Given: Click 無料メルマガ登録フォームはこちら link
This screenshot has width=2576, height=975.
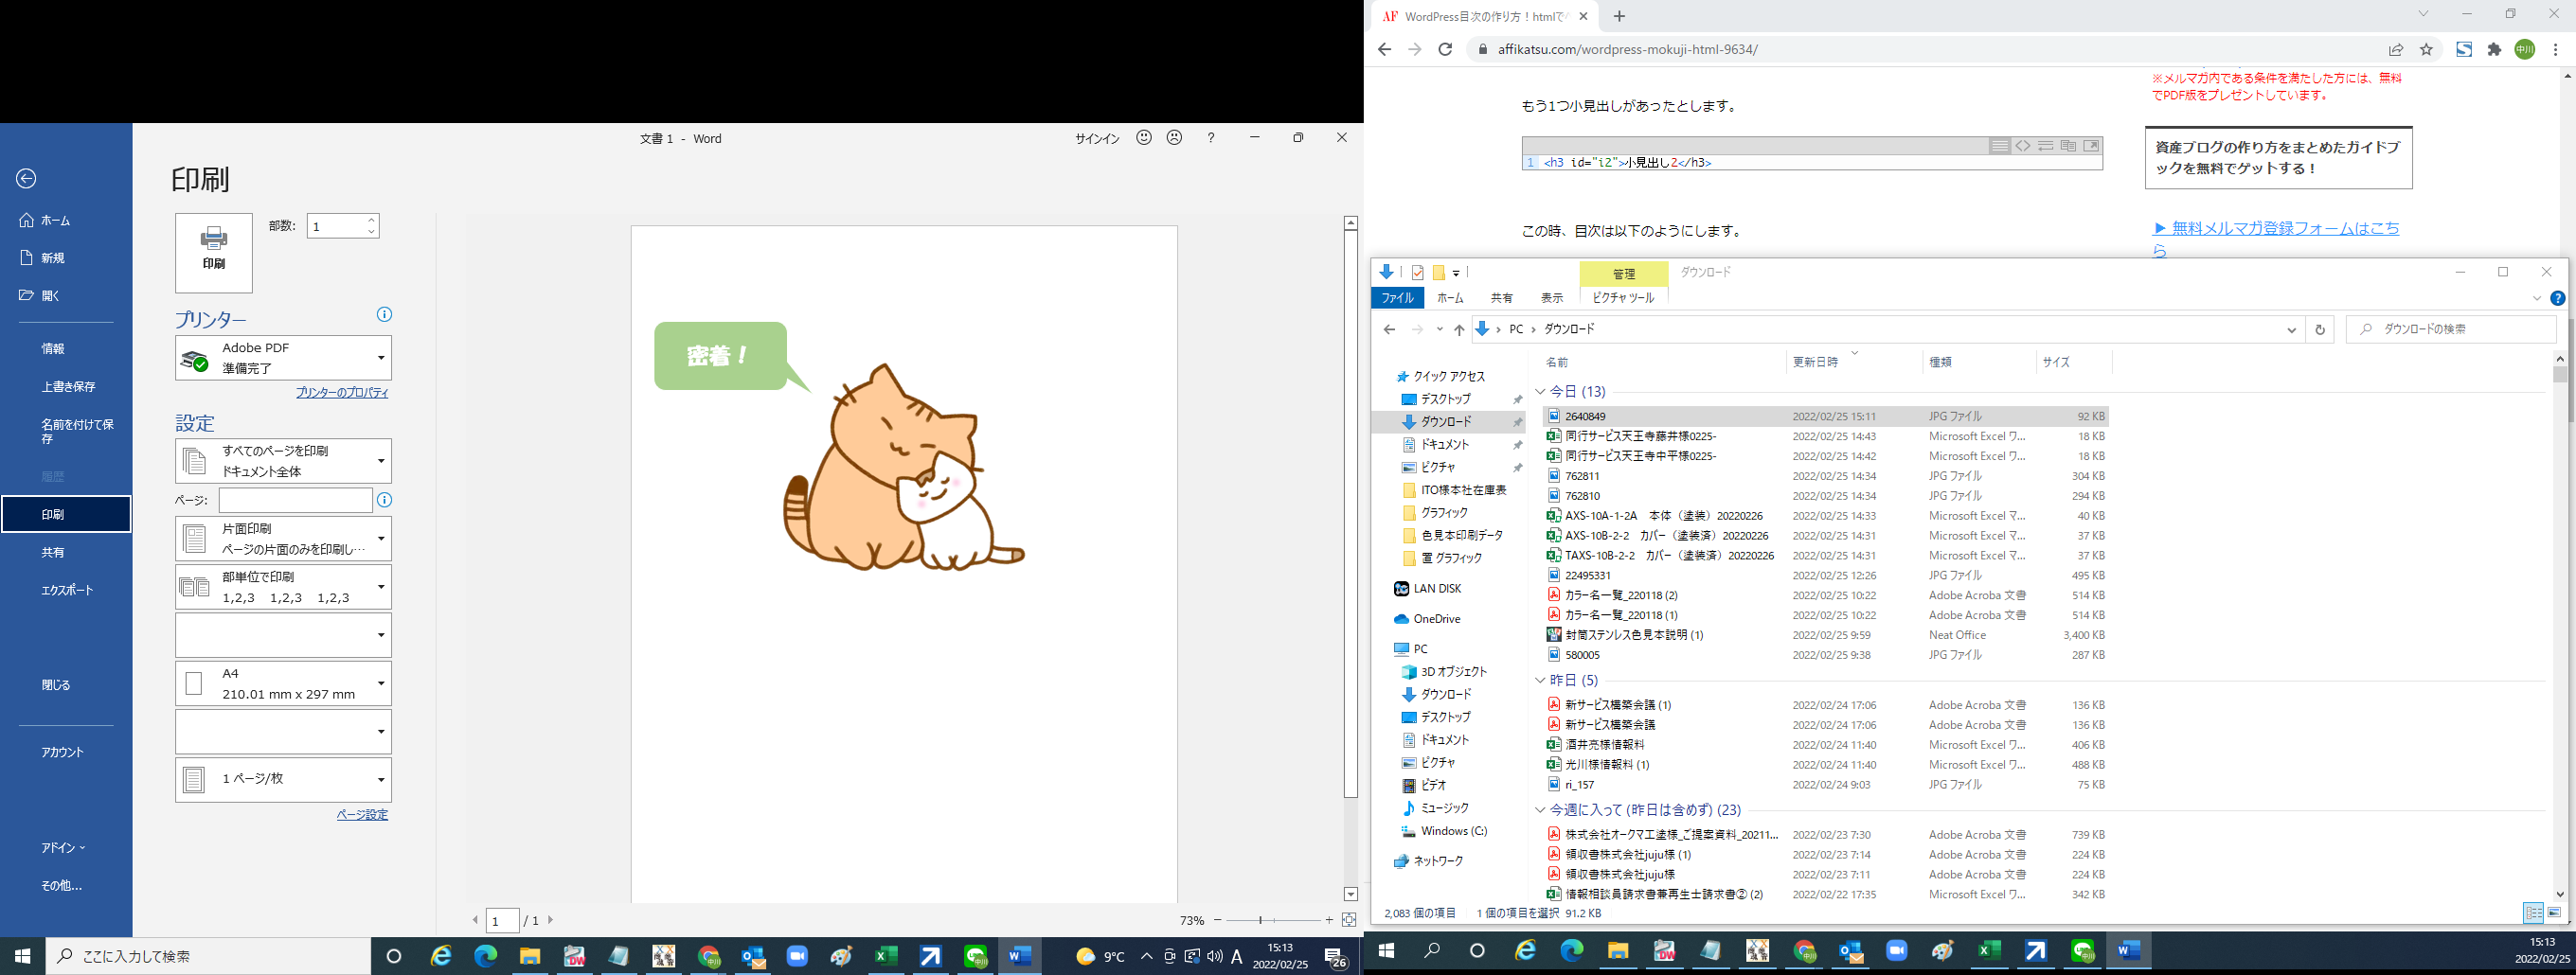Looking at the screenshot, I should [x=2276, y=239].
